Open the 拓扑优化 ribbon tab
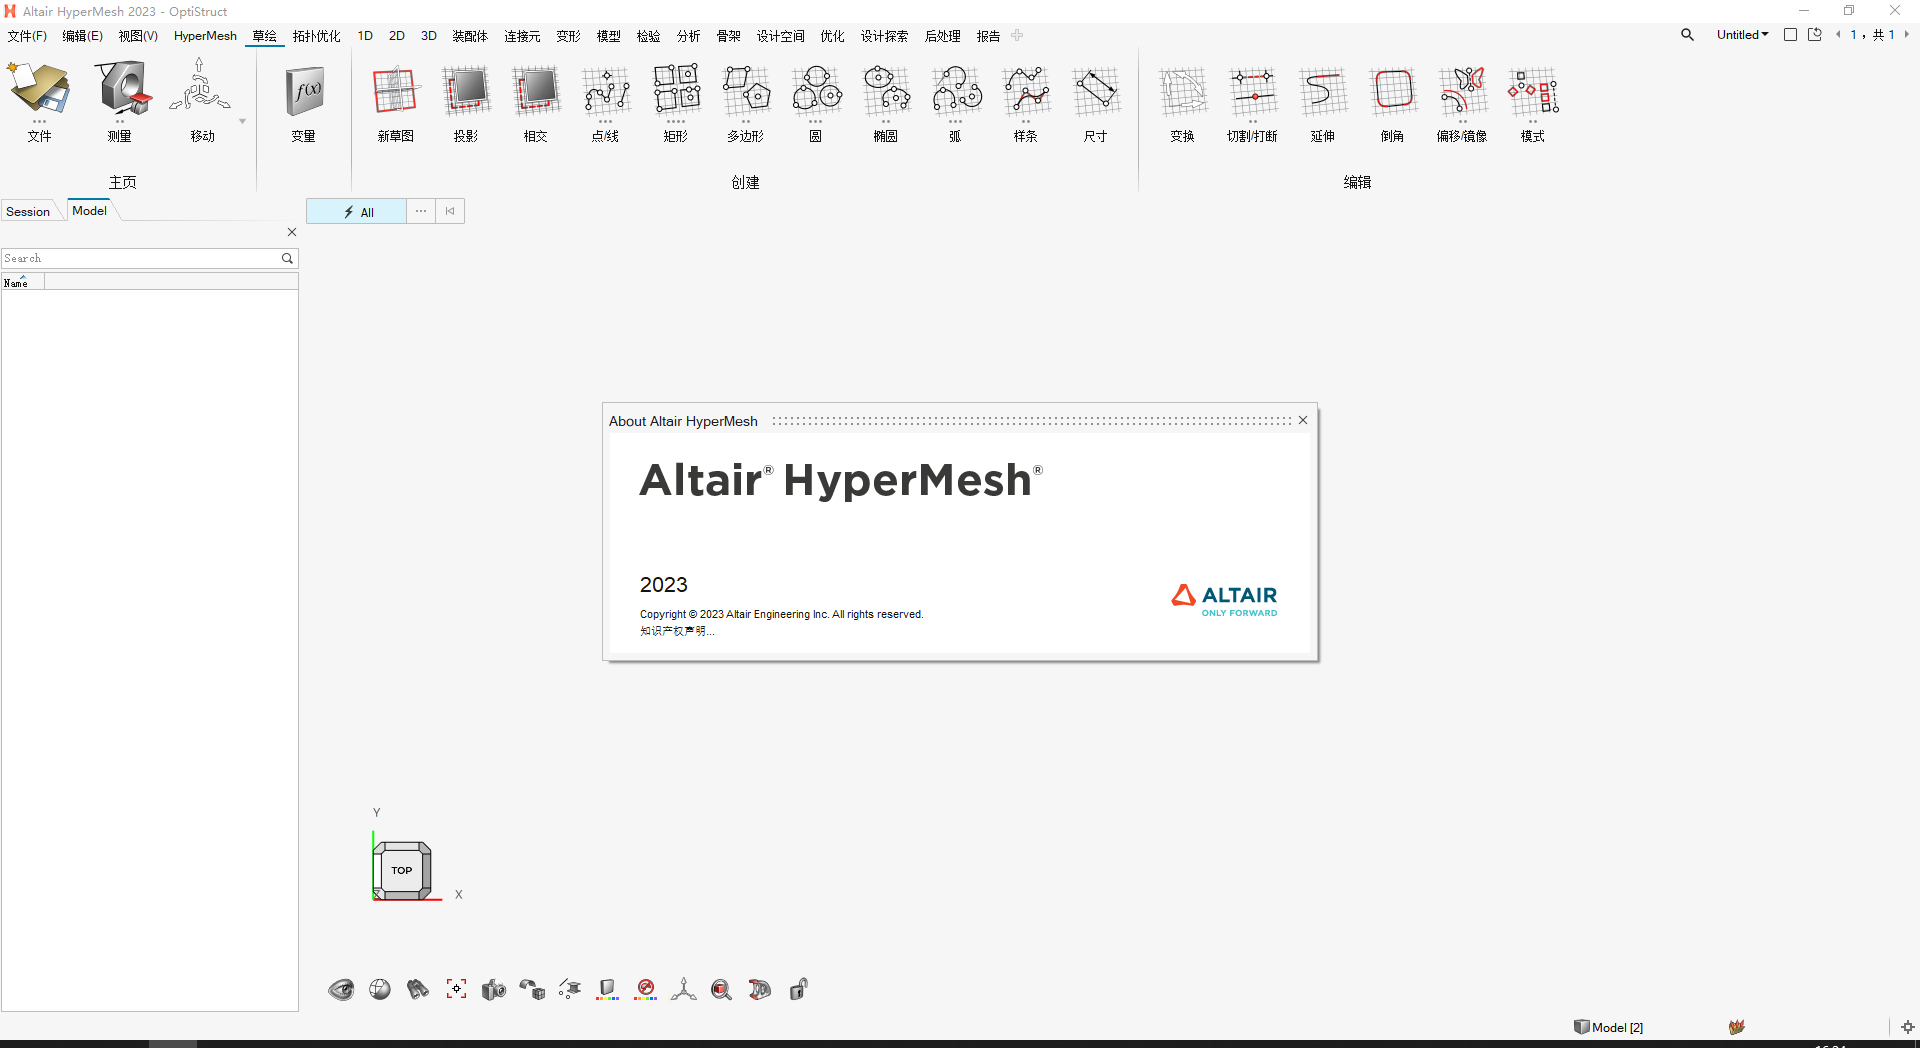This screenshot has height=1048, width=1920. point(316,35)
